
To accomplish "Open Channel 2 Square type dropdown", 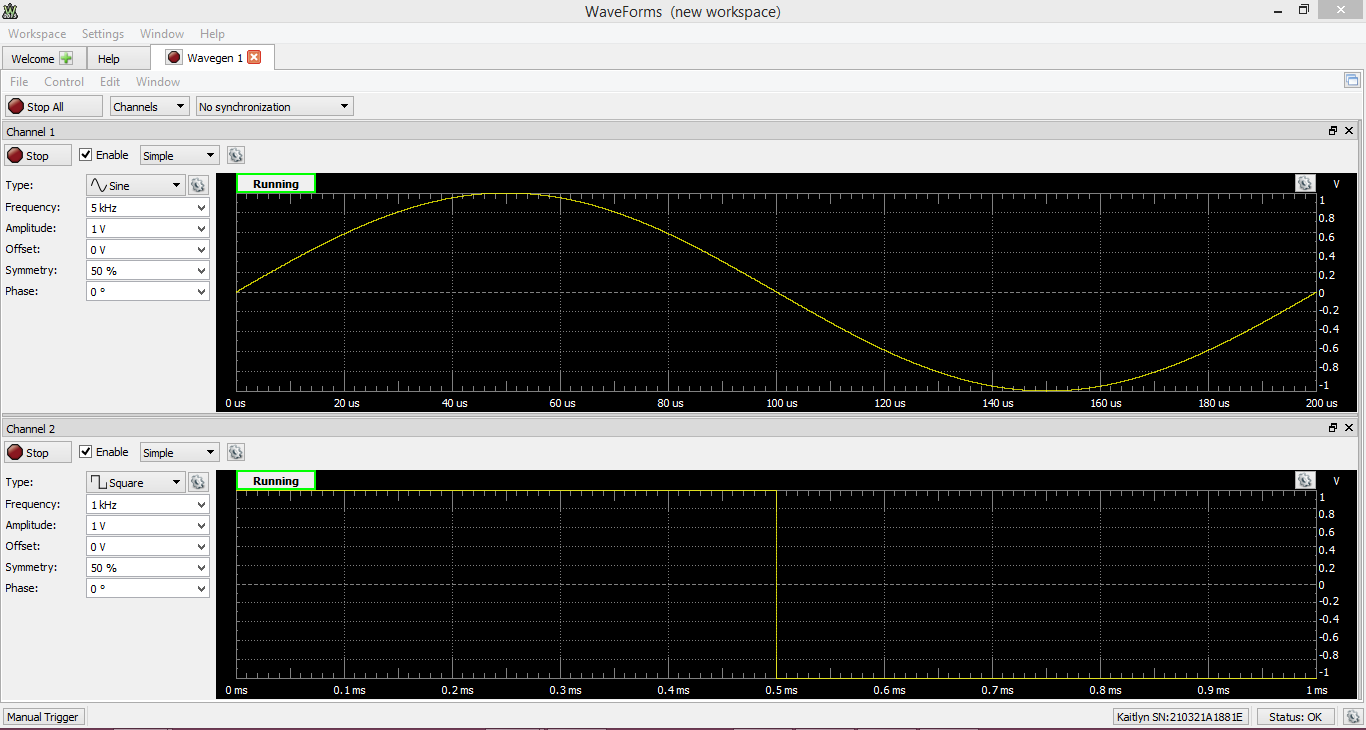I will coord(136,482).
